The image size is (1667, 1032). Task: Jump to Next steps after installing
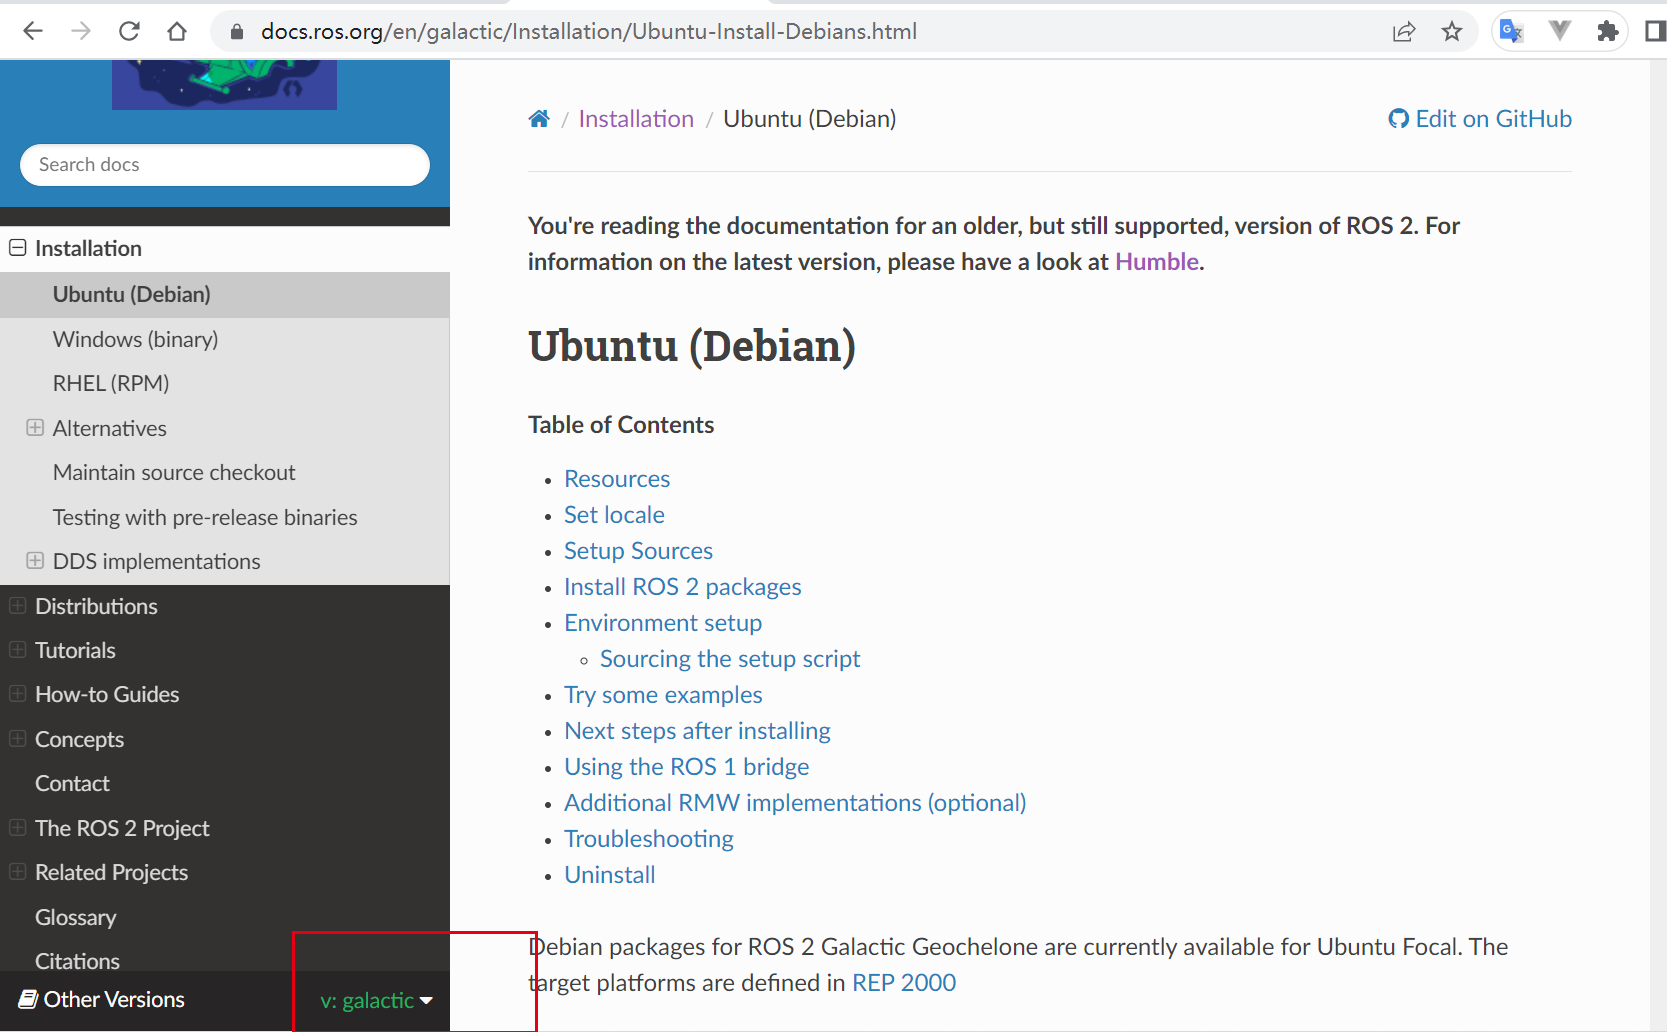pos(697,731)
